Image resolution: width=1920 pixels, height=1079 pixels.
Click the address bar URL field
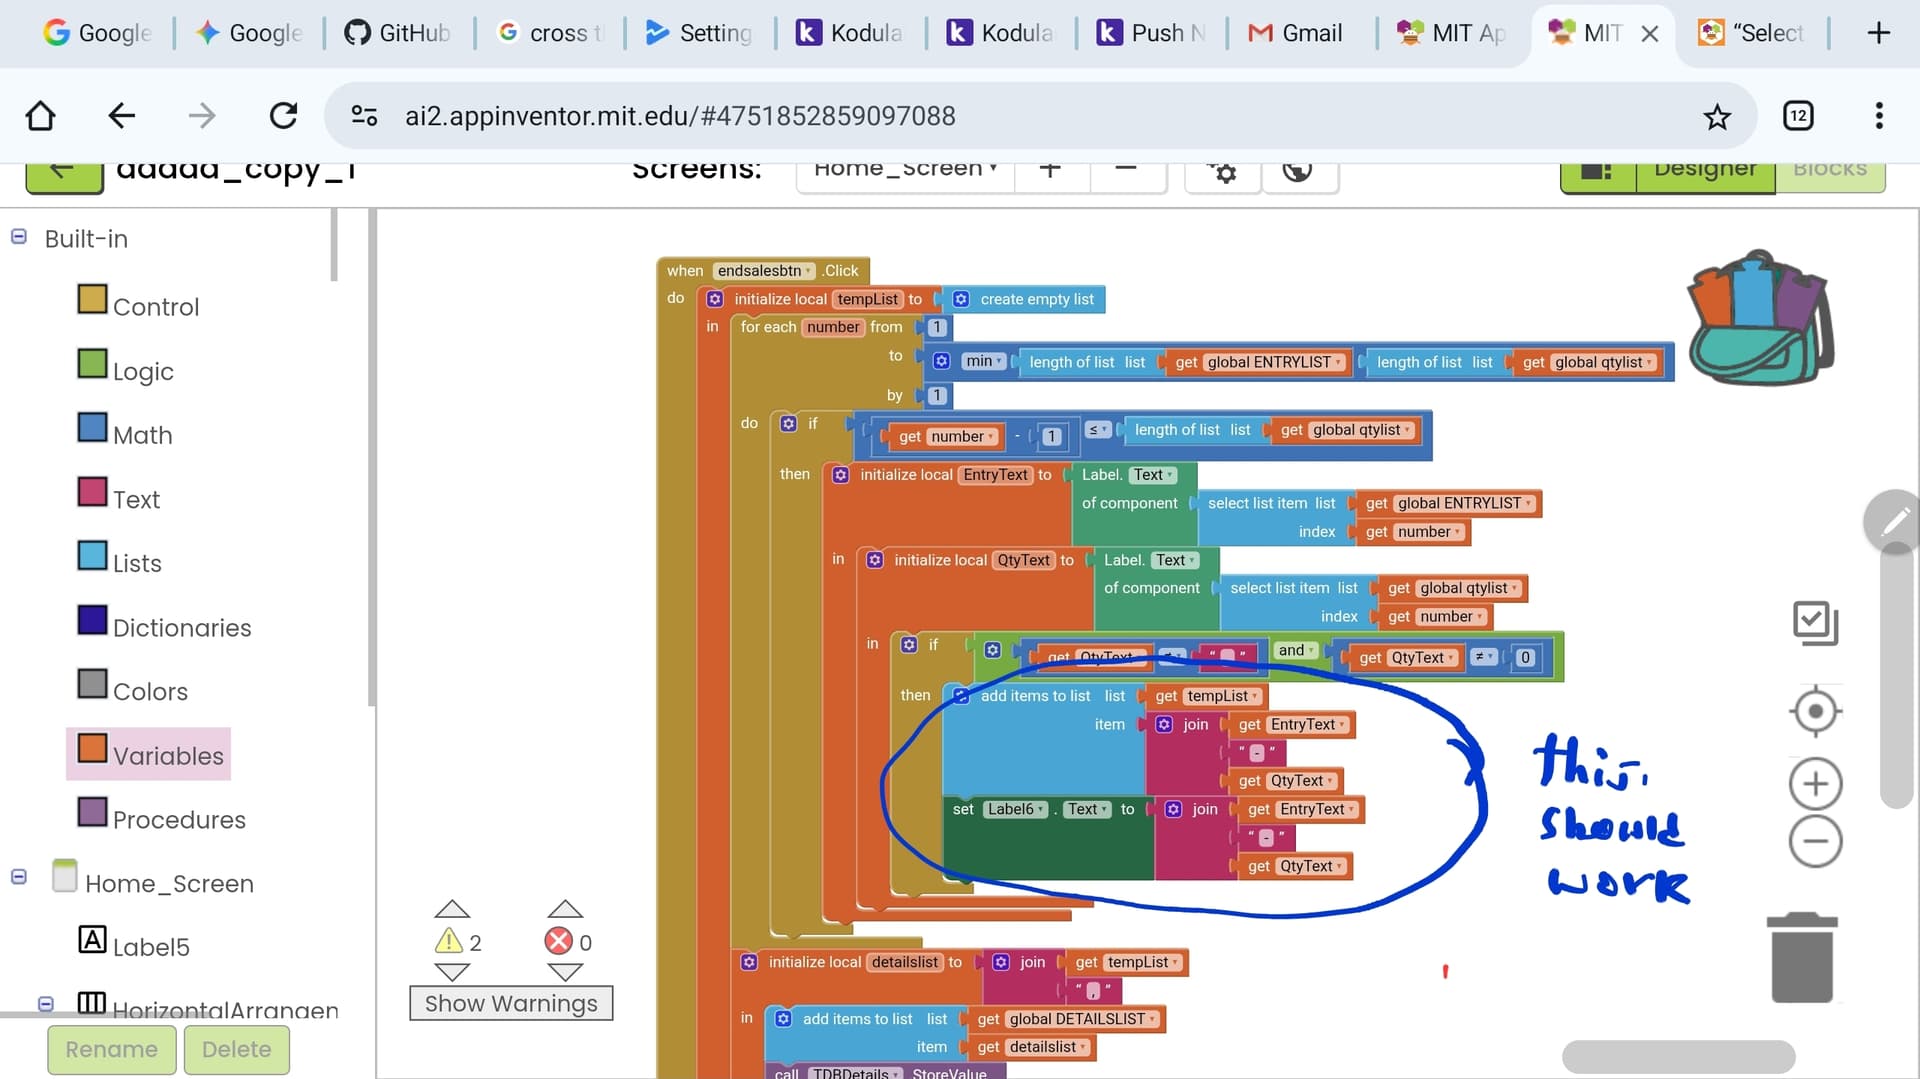pyautogui.click(x=680, y=116)
